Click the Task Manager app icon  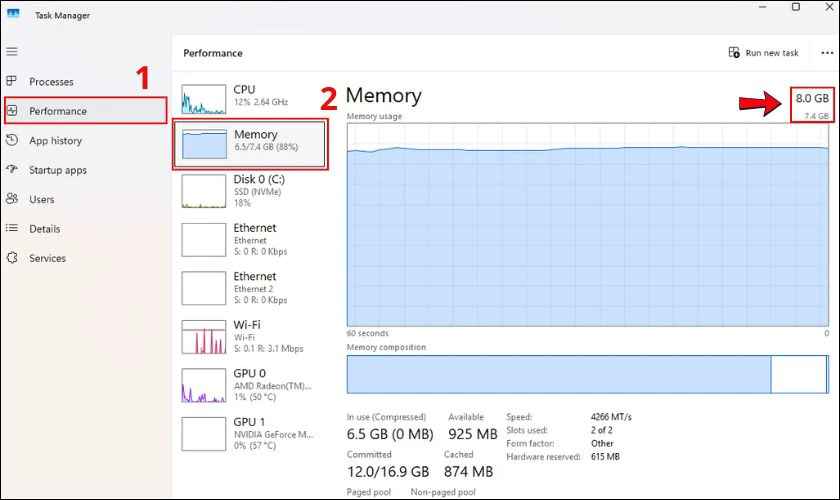pos(13,14)
